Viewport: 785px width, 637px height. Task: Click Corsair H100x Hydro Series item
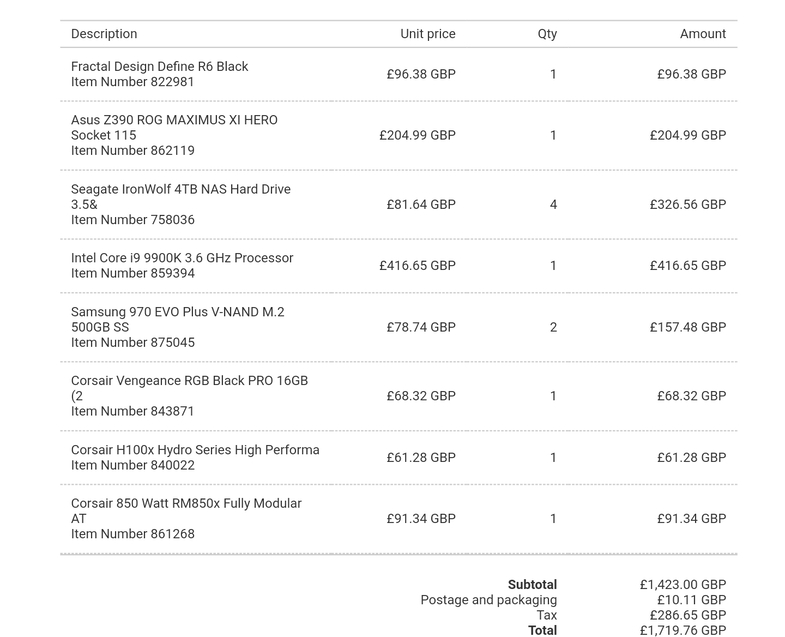[x=195, y=450]
